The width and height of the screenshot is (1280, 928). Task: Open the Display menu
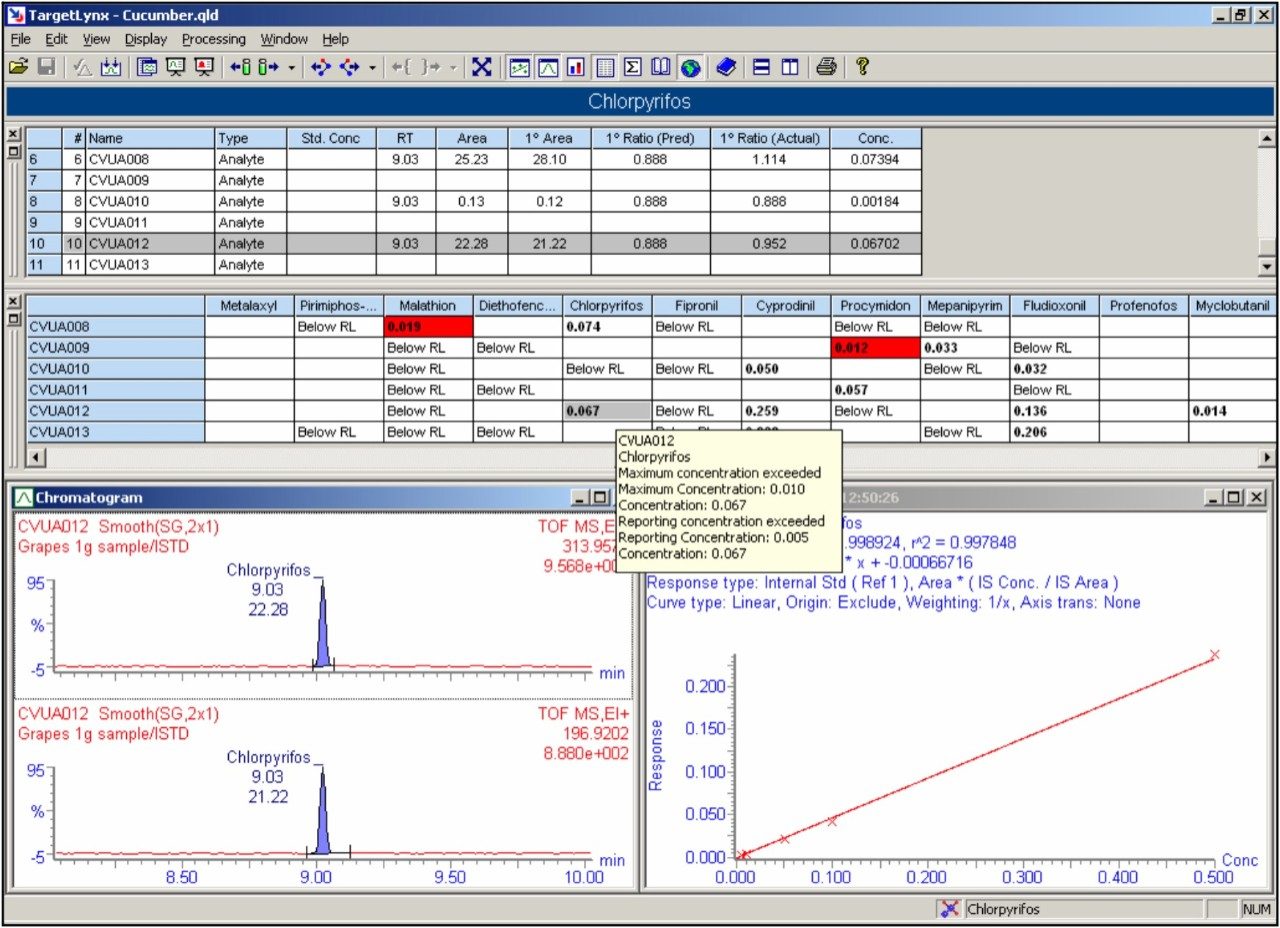pyautogui.click(x=145, y=39)
